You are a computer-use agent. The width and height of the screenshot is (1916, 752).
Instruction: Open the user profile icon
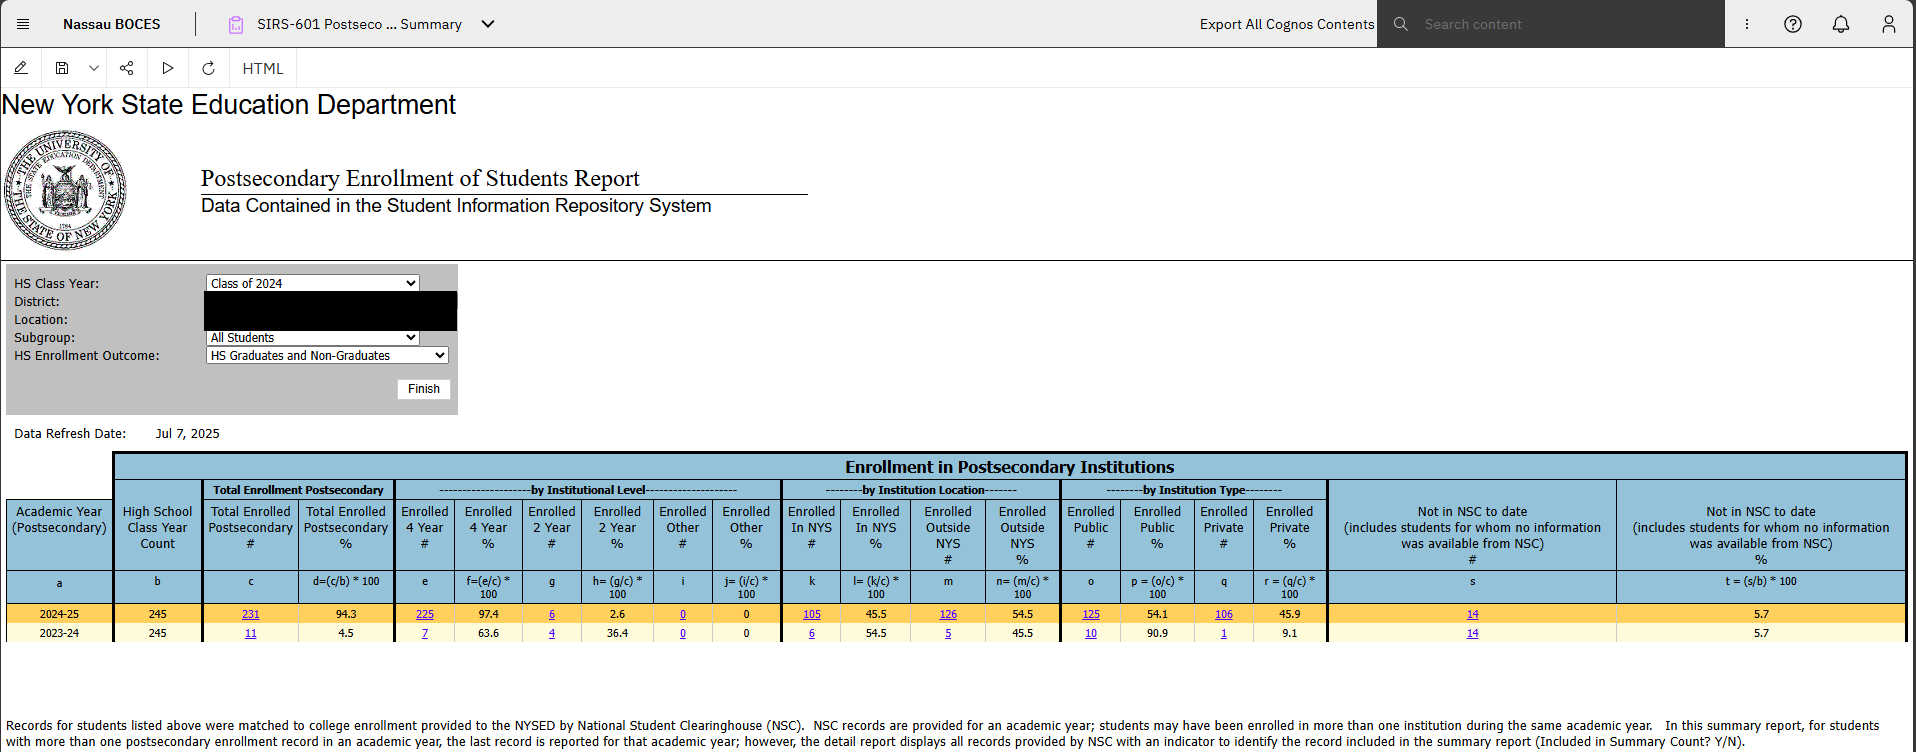pyautogui.click(x=1889, y=24)
